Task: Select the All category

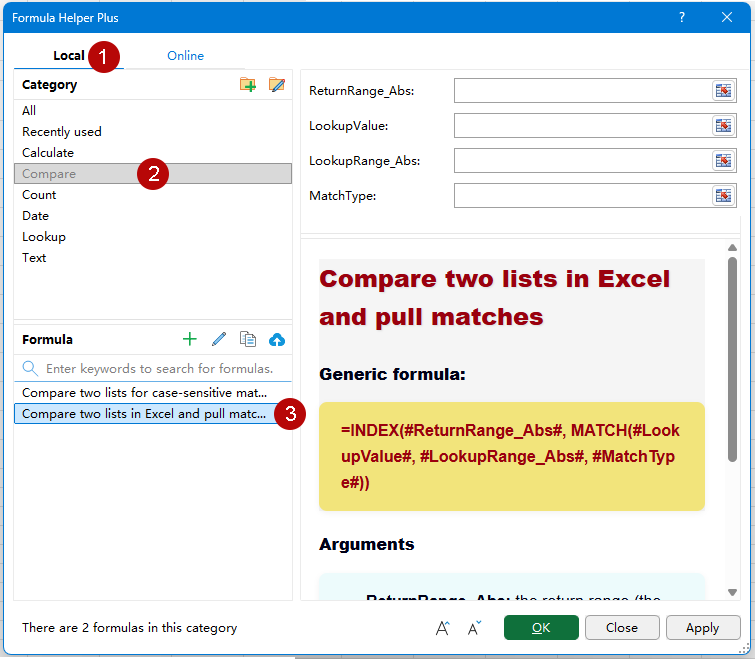Action: click(x=153, y=110)
